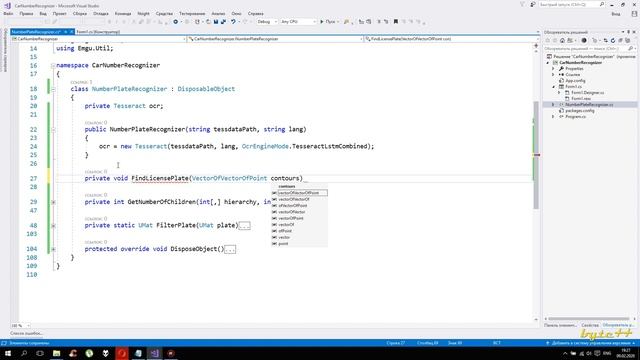
Task: Click the pin icon of Solution Explorer panel
Action: pyautogui.click(x=629, y=32)
